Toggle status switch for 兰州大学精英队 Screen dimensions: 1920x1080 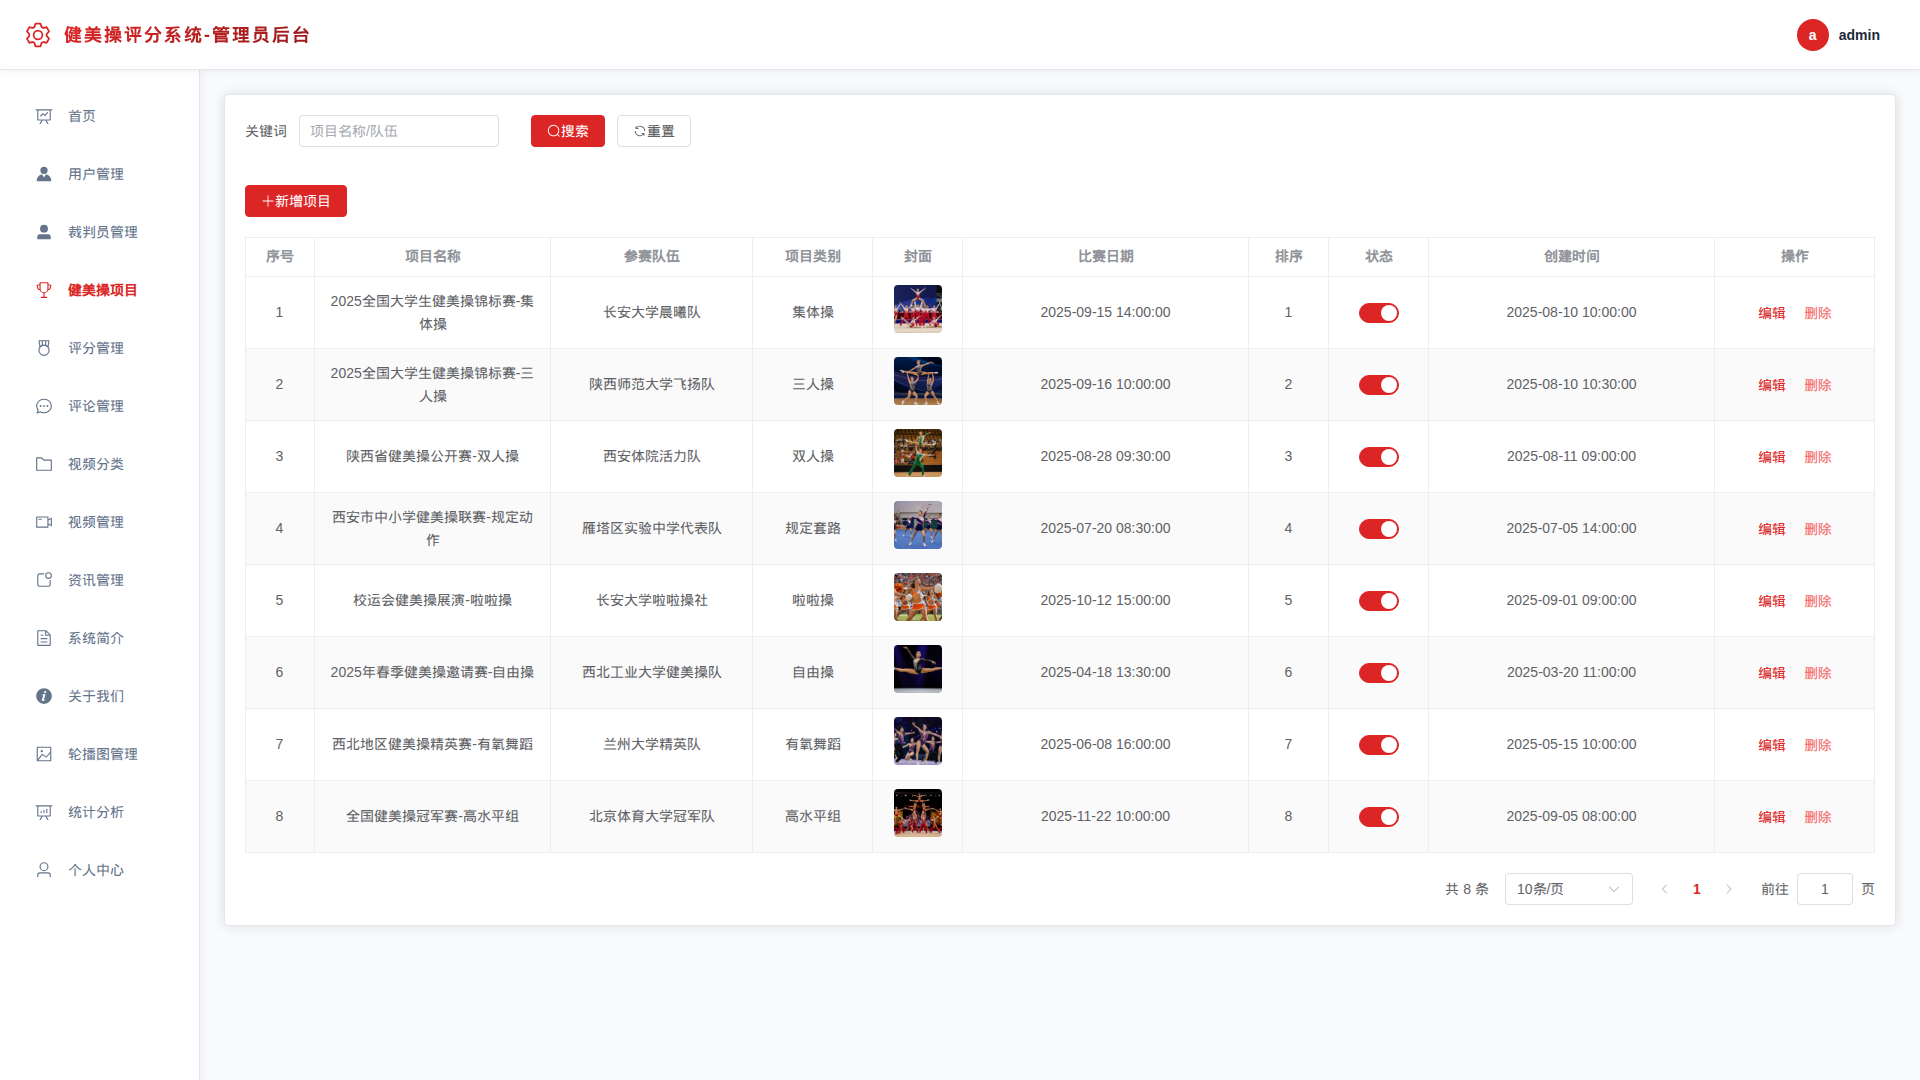(1378, 745)
